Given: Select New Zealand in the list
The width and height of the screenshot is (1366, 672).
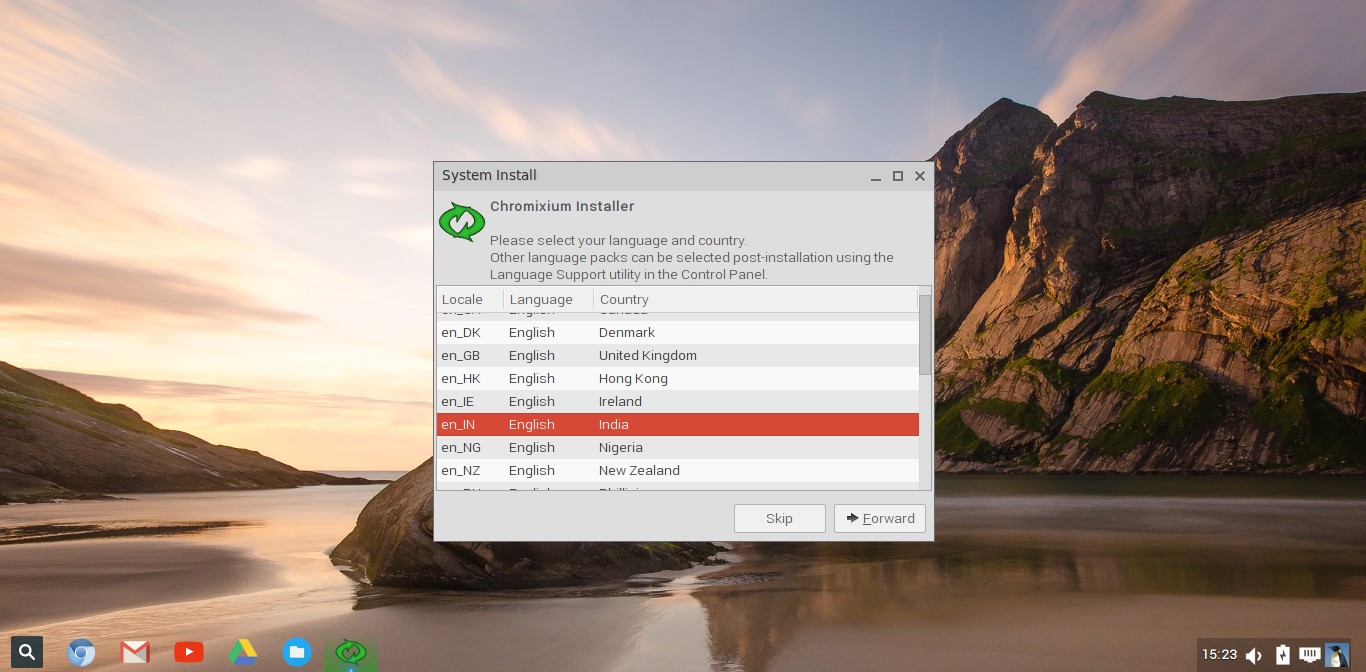Looking at the screenshot, I should pyautogui.click(x=678, y=470).
